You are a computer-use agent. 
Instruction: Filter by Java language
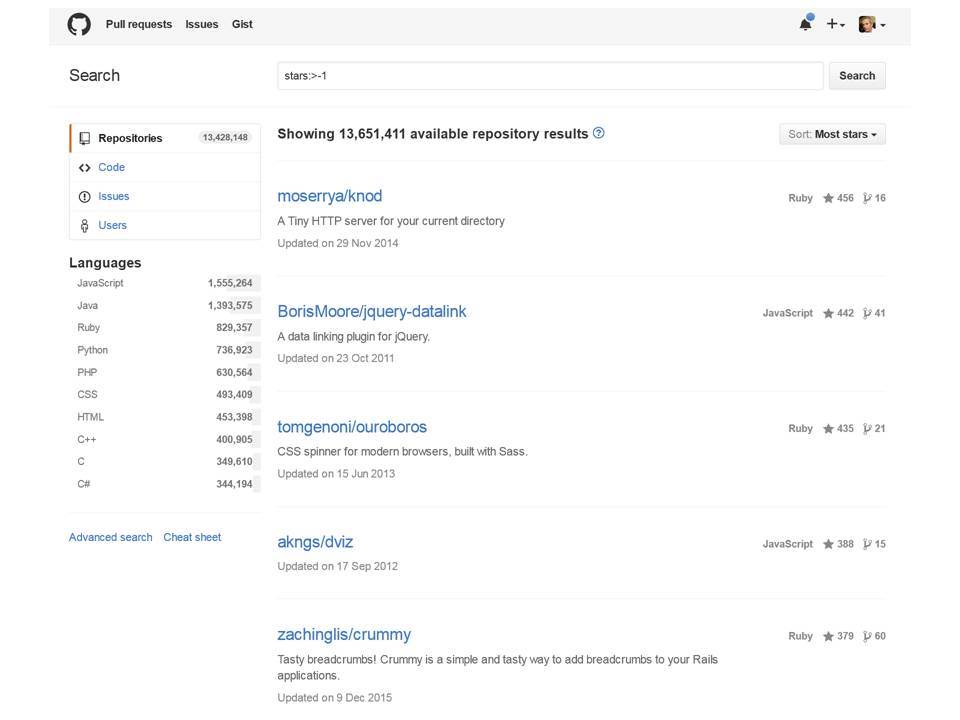pyautogui.click(x=165, y=306)
